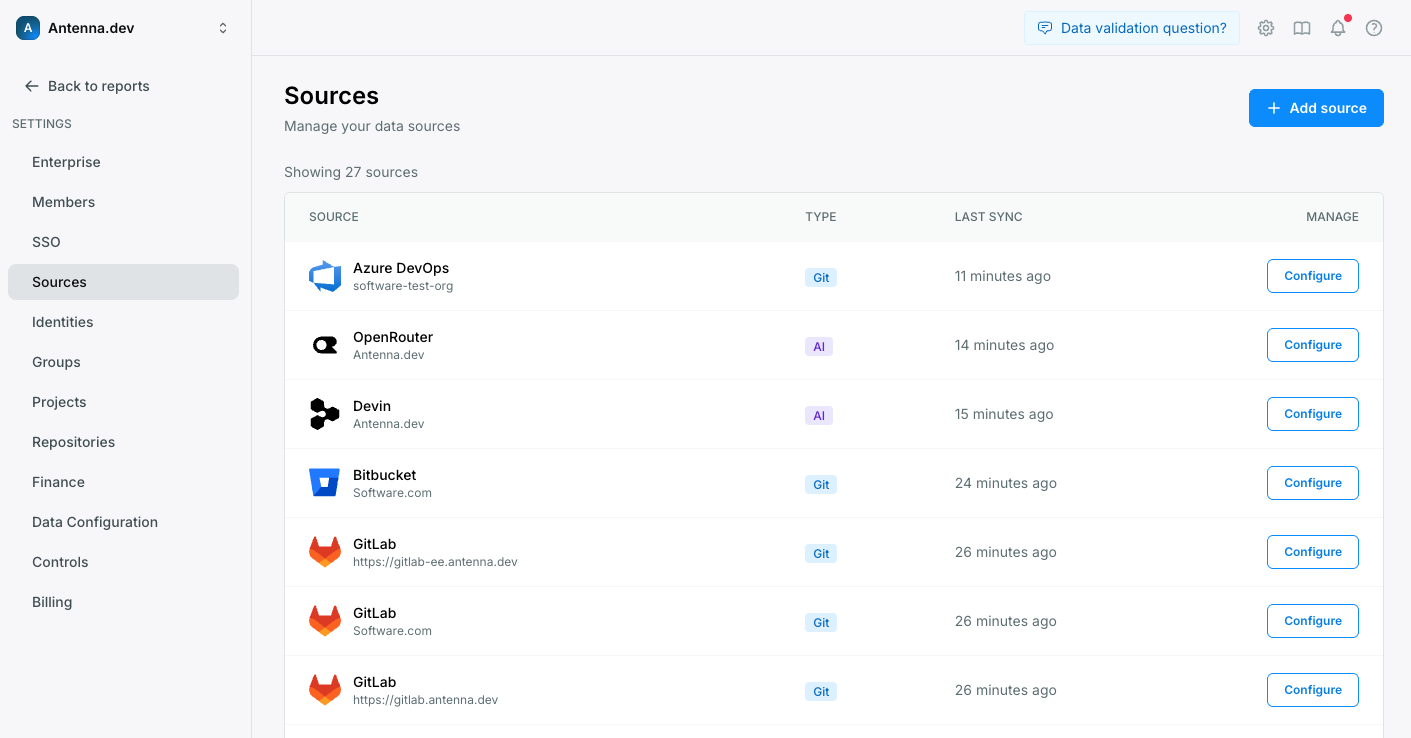Open the notifications bell icon
This screenshot has height=738, width=1411.
pos(1338,28)
